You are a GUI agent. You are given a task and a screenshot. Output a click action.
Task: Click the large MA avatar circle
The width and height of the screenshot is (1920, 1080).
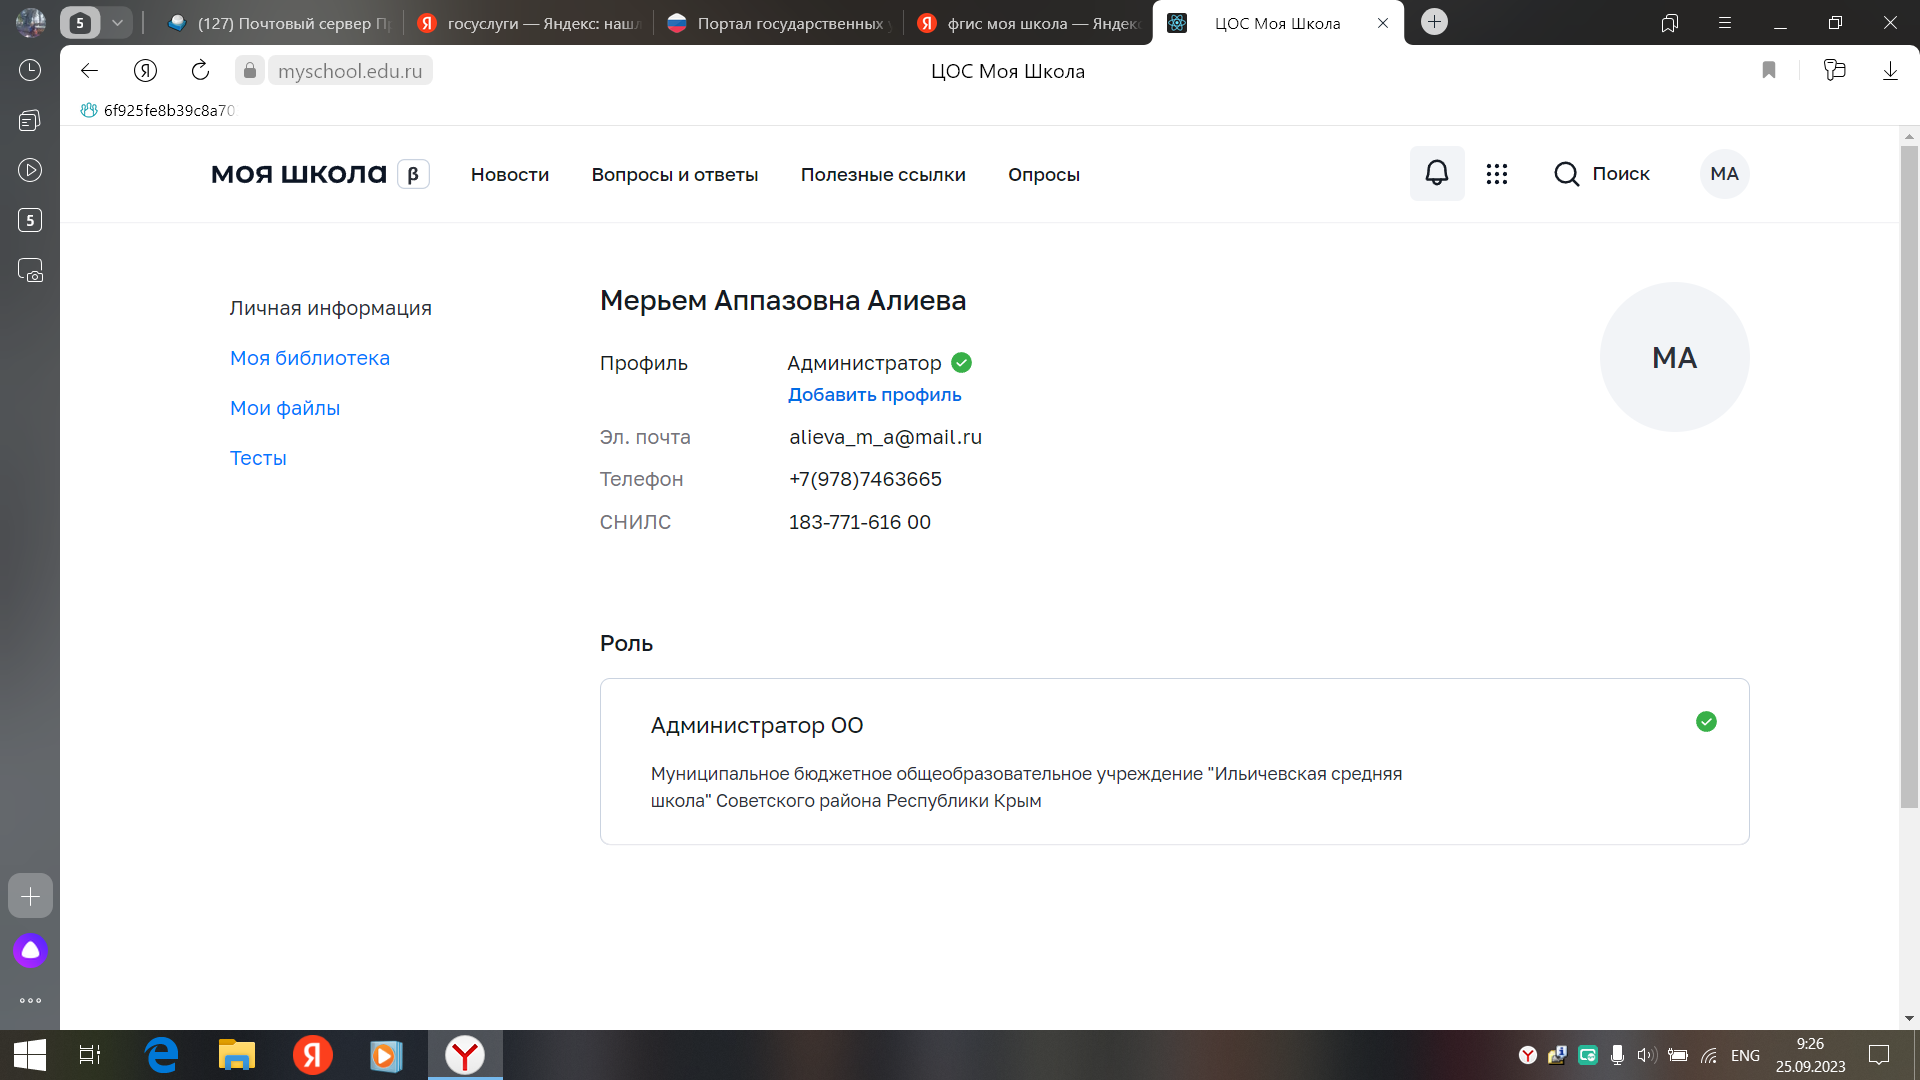click(x=1674, y=357)
